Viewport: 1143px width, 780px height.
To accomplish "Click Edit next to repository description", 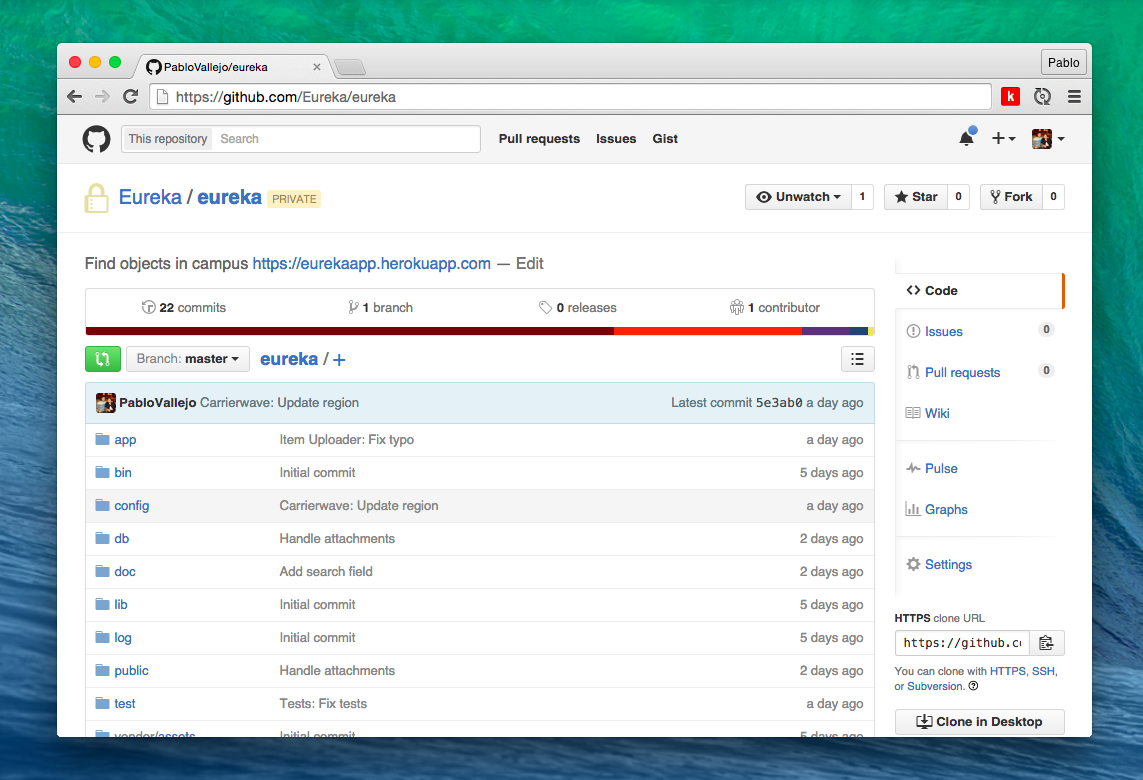I will coord(530,263).
